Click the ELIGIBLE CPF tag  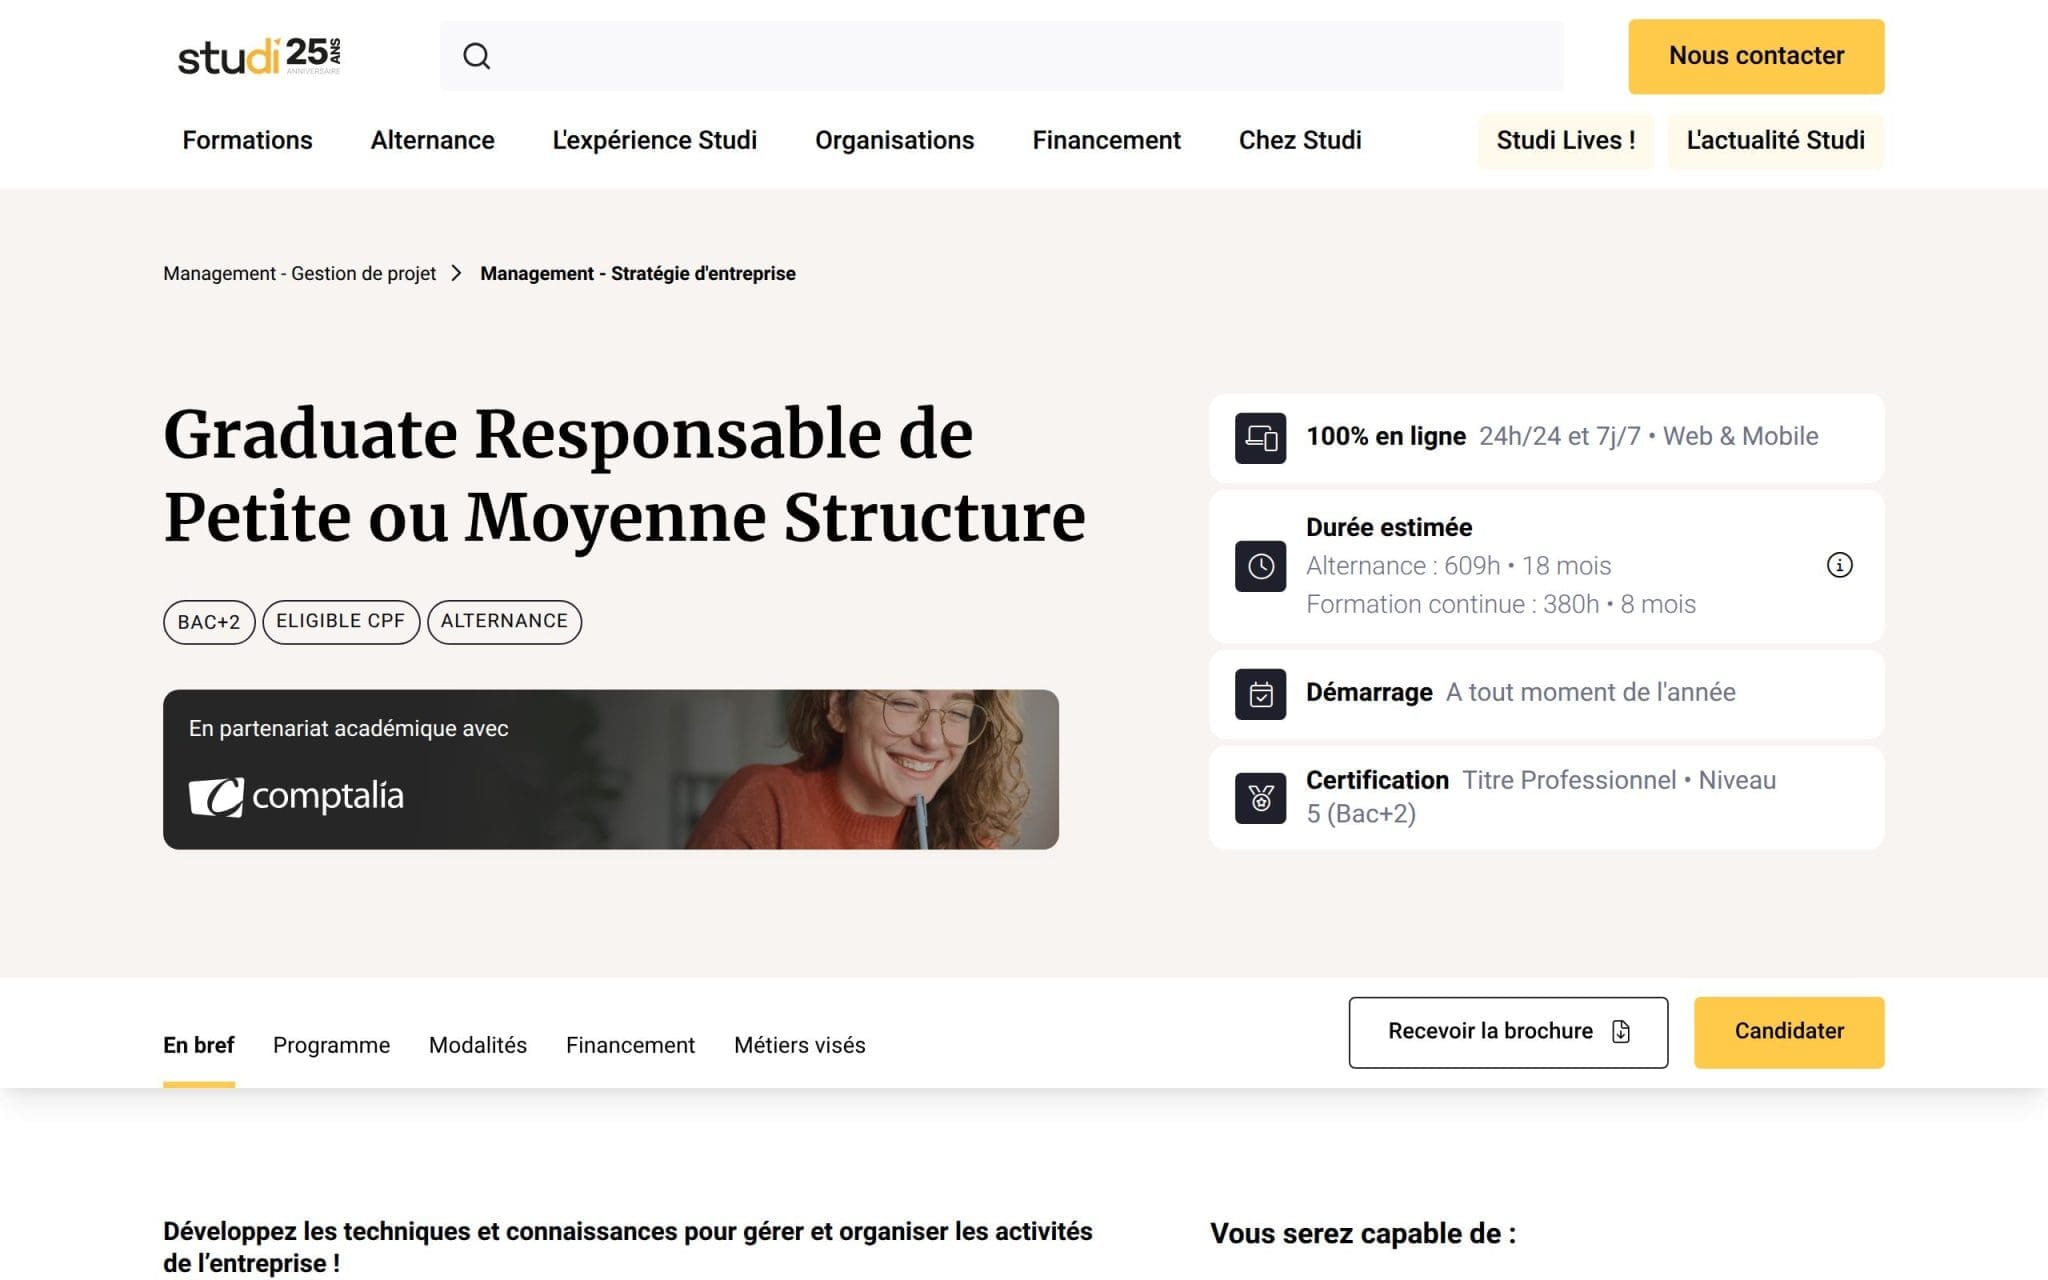click(341, 622)
